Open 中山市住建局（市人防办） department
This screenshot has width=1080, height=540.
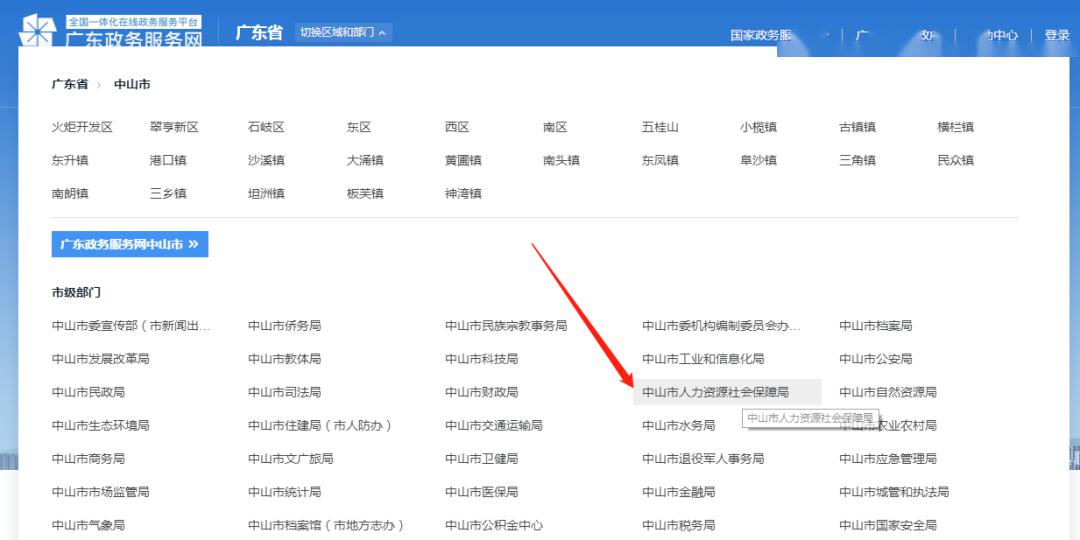click(321, 426)
